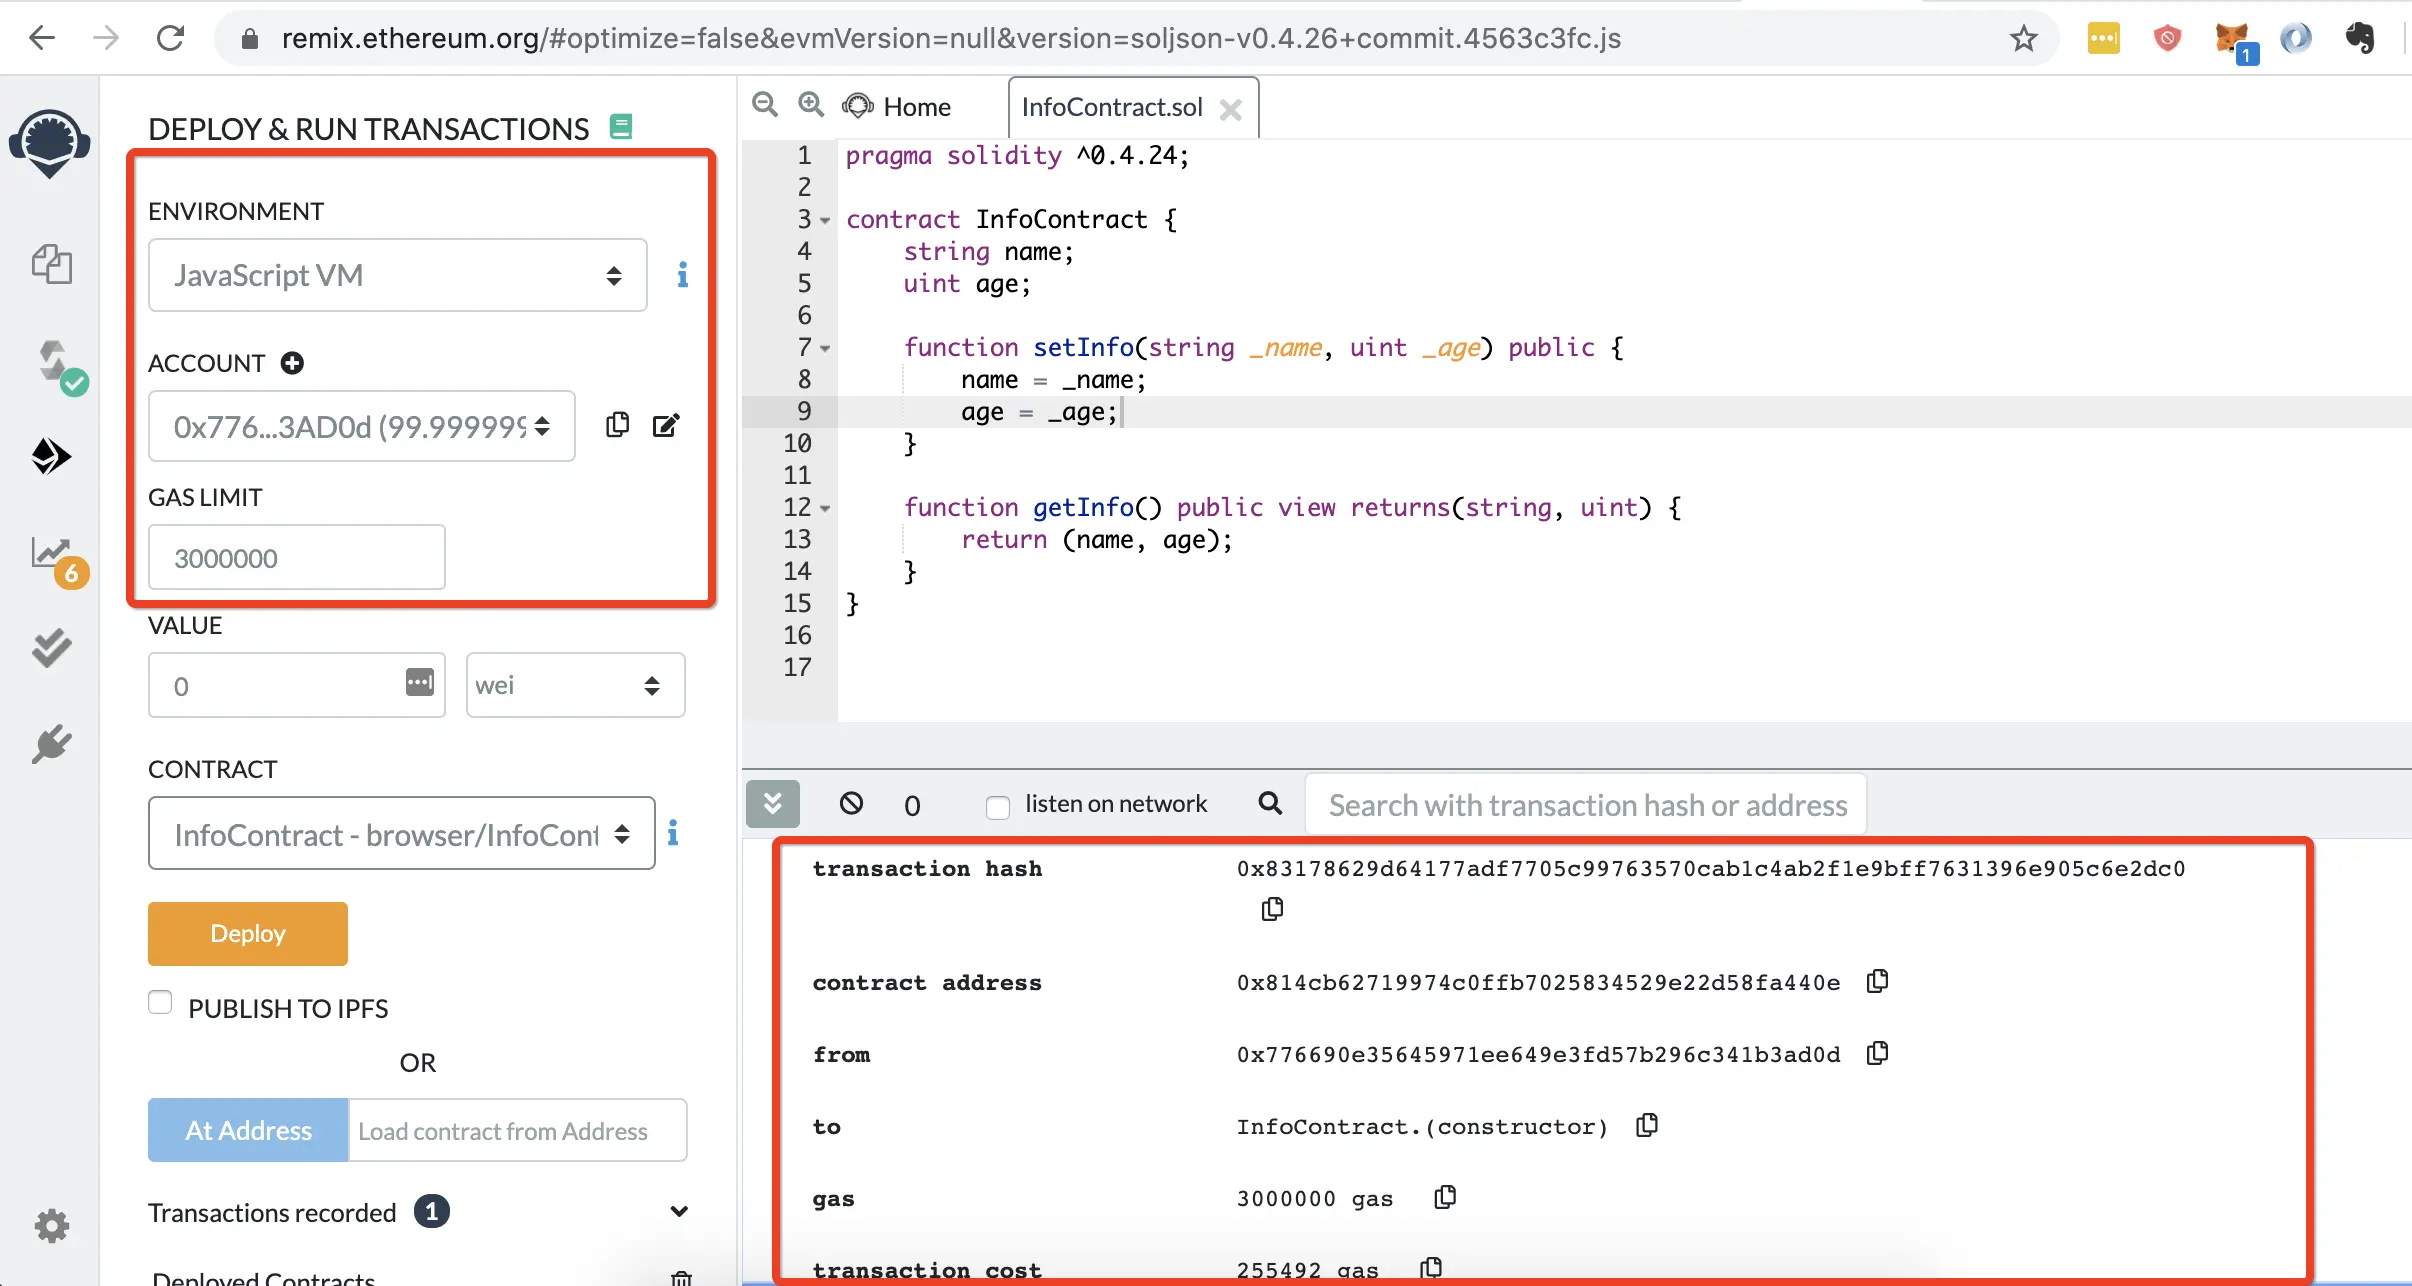Viewport: 2412px width, 1286px height.
Task: Enable listen on network checkbox
Action: tap(997, 806)
